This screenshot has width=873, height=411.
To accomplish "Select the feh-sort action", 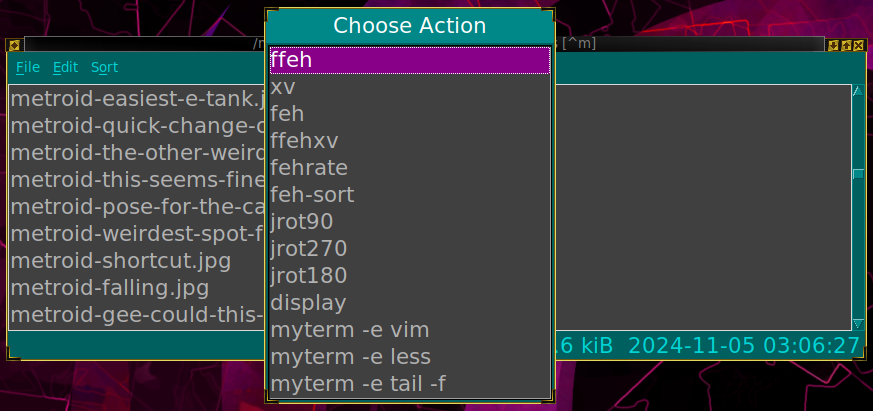I will click(x=410, y=194).
